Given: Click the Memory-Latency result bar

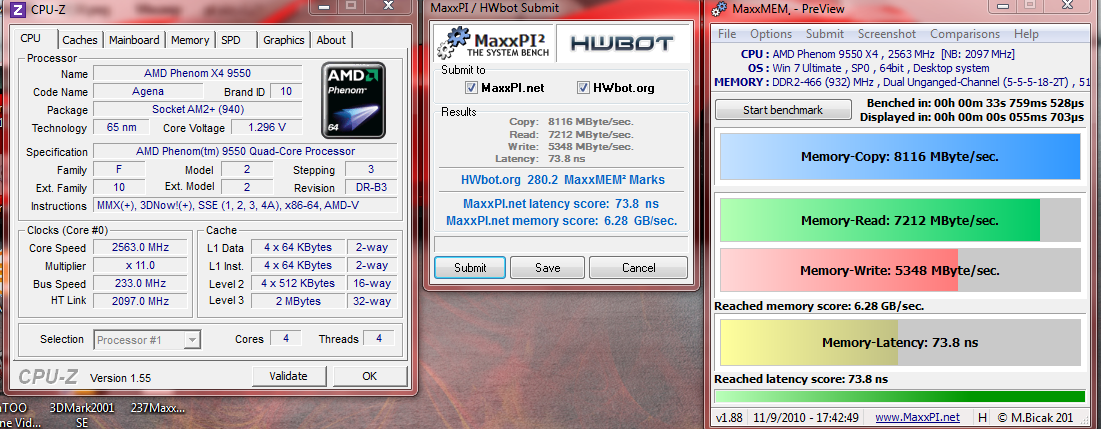Looking at the screenshot, I should [x=900, y=343].
